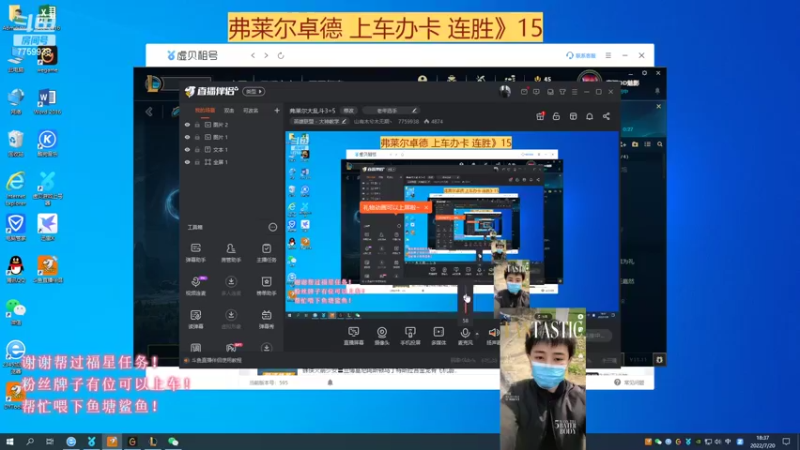Open the gift box icon with red badge
The image size is (800, 450).
click(x=540, y=116)
